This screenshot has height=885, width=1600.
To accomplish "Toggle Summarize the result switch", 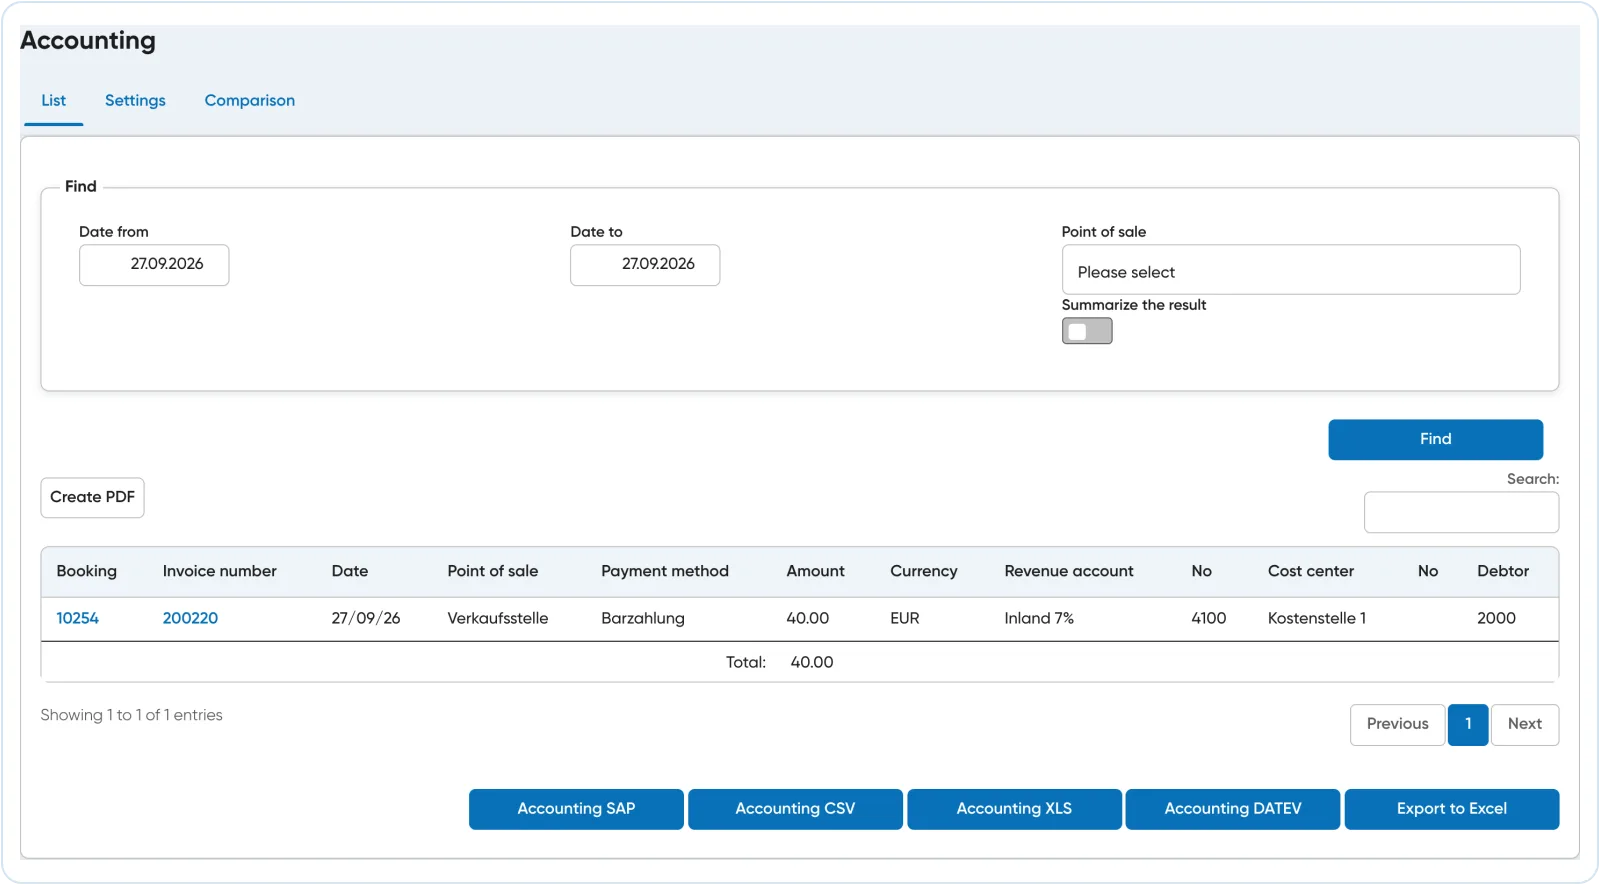I will 1087,331.
